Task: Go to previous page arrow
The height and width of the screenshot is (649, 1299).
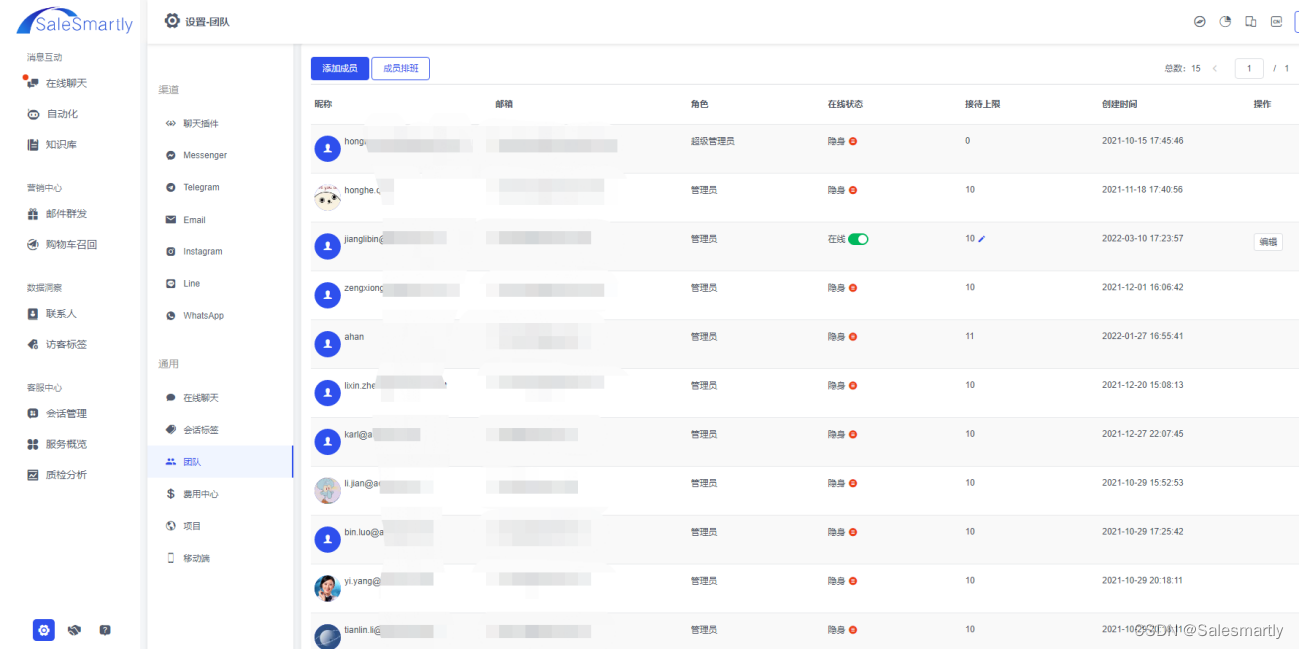Action: point(1214,68)
